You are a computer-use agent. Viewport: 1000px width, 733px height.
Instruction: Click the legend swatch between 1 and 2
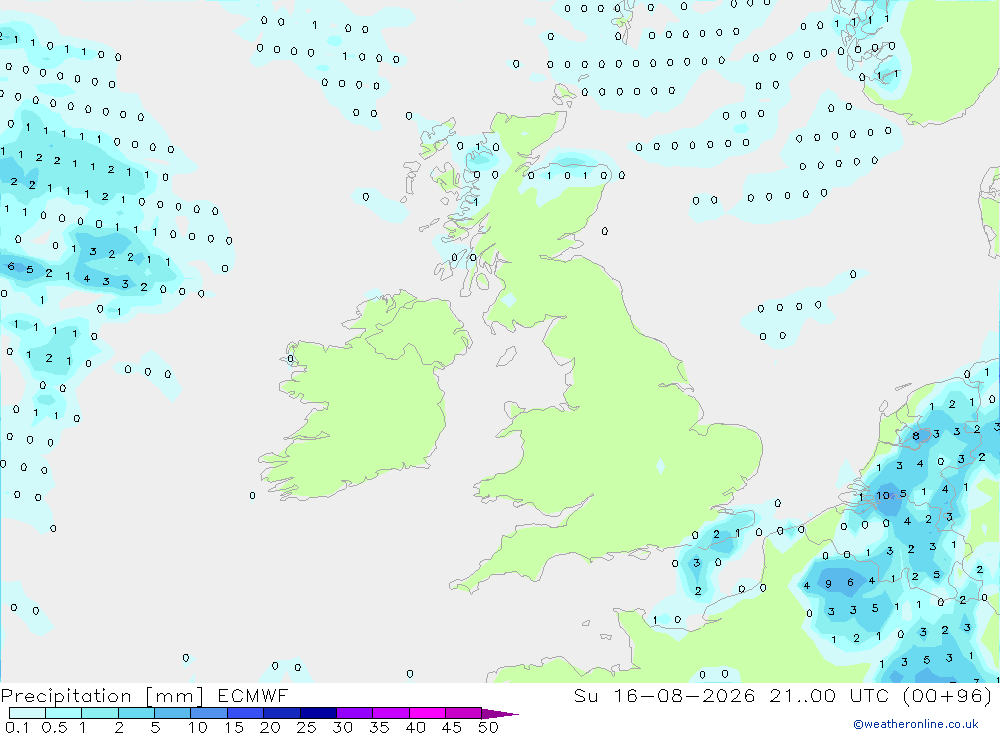pos(99,713)
